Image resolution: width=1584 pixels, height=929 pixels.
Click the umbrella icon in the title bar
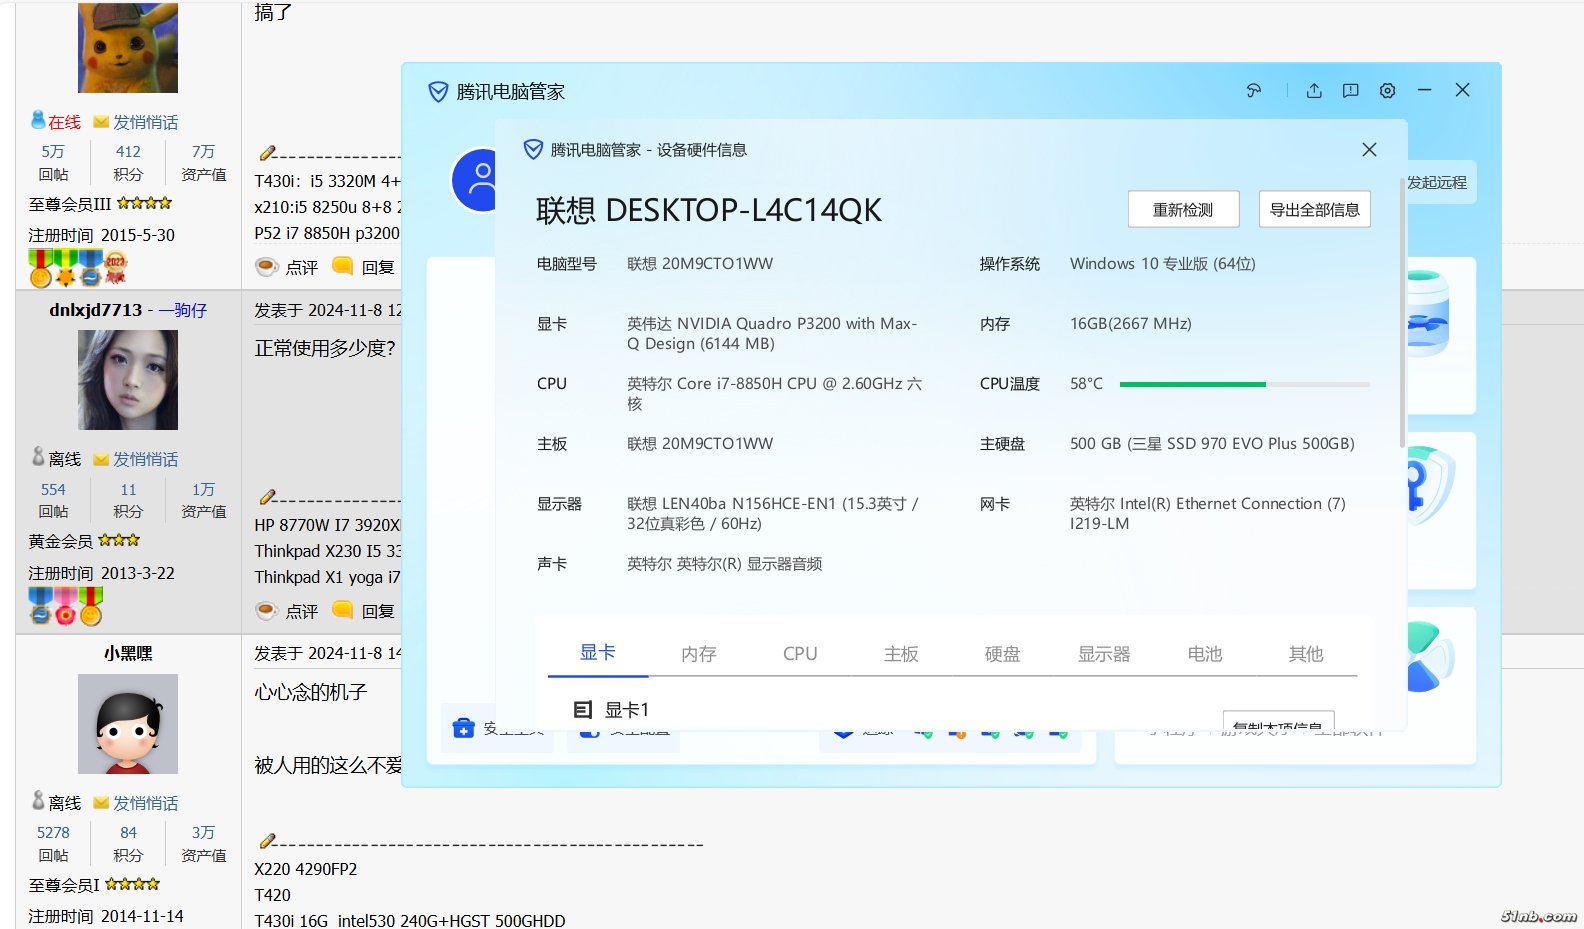pos(1254,91)
